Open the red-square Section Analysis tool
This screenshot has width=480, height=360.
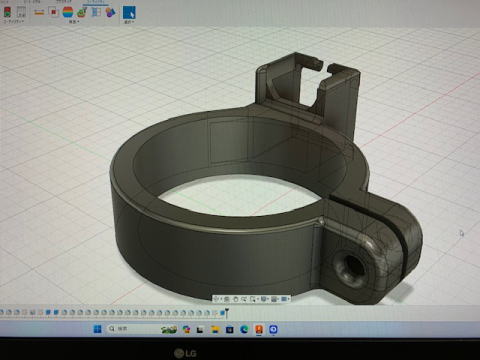point(53,12)
